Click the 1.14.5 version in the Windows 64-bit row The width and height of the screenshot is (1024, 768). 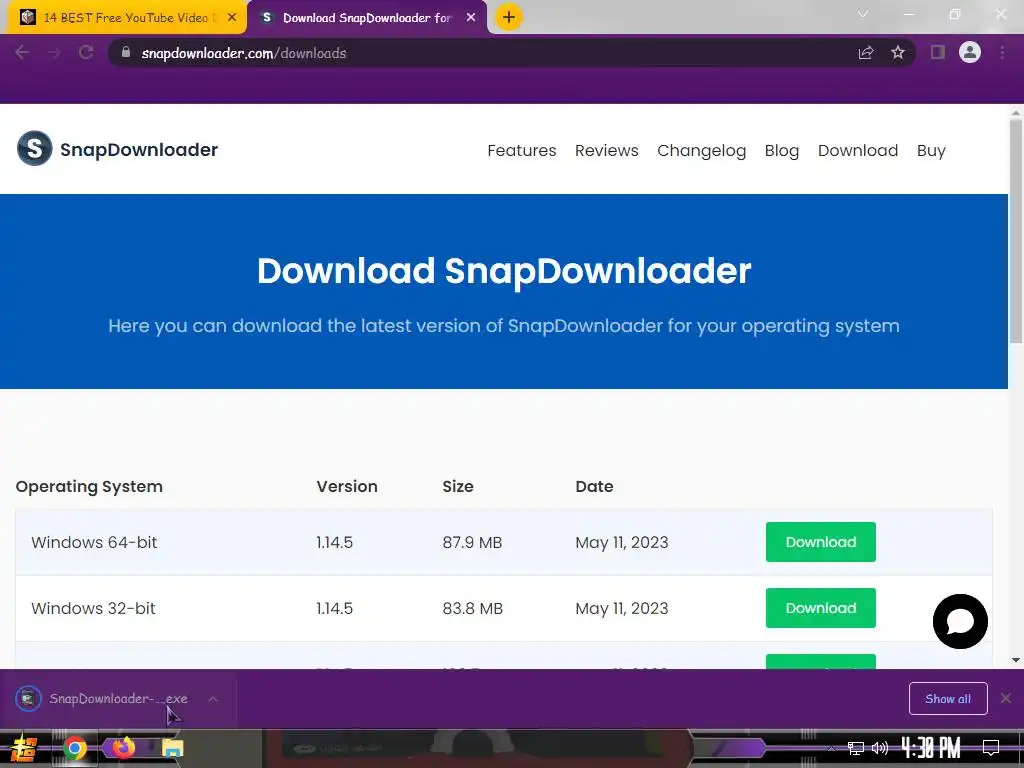click(334, 542)
